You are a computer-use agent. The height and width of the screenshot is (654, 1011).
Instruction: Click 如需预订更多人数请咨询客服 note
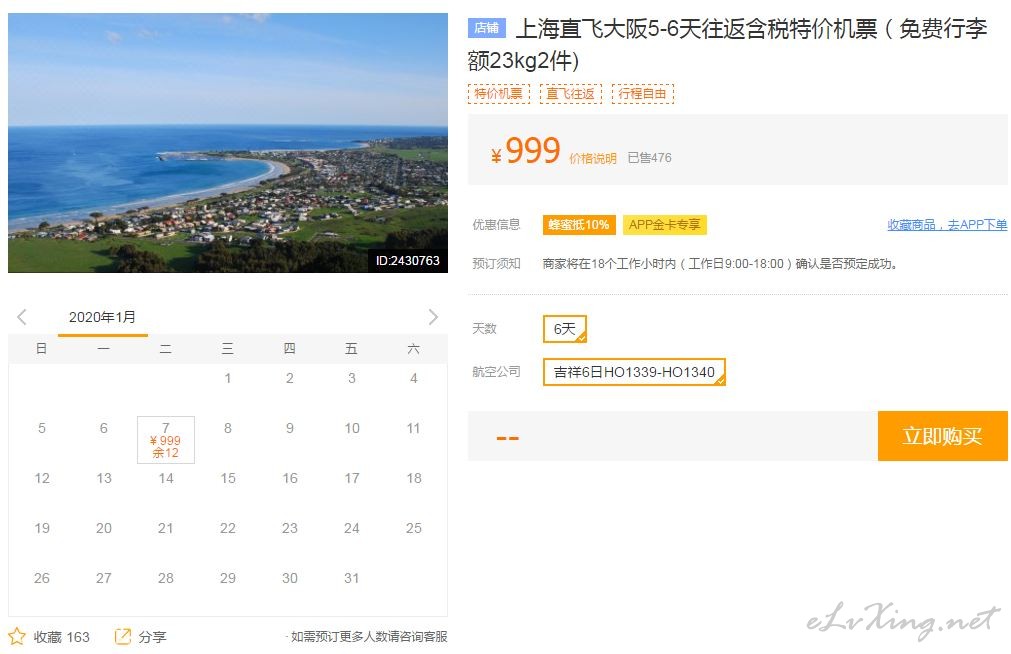pyautogui.click(x=369, y=637)
